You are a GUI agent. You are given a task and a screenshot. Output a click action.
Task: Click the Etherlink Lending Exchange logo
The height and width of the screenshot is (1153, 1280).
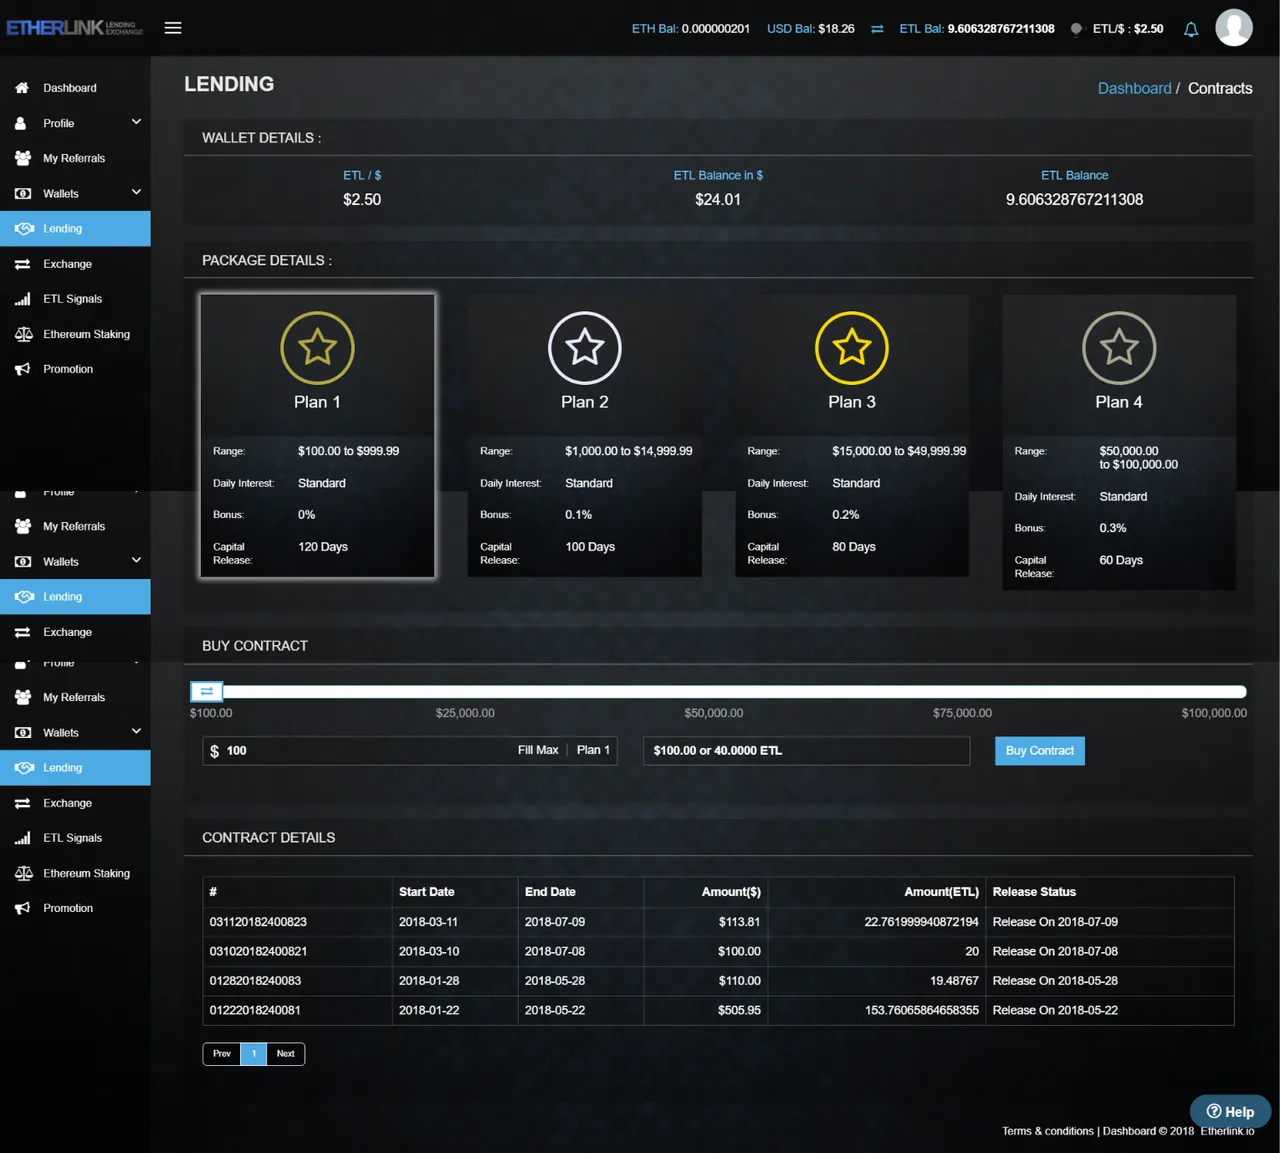(75, 28)
